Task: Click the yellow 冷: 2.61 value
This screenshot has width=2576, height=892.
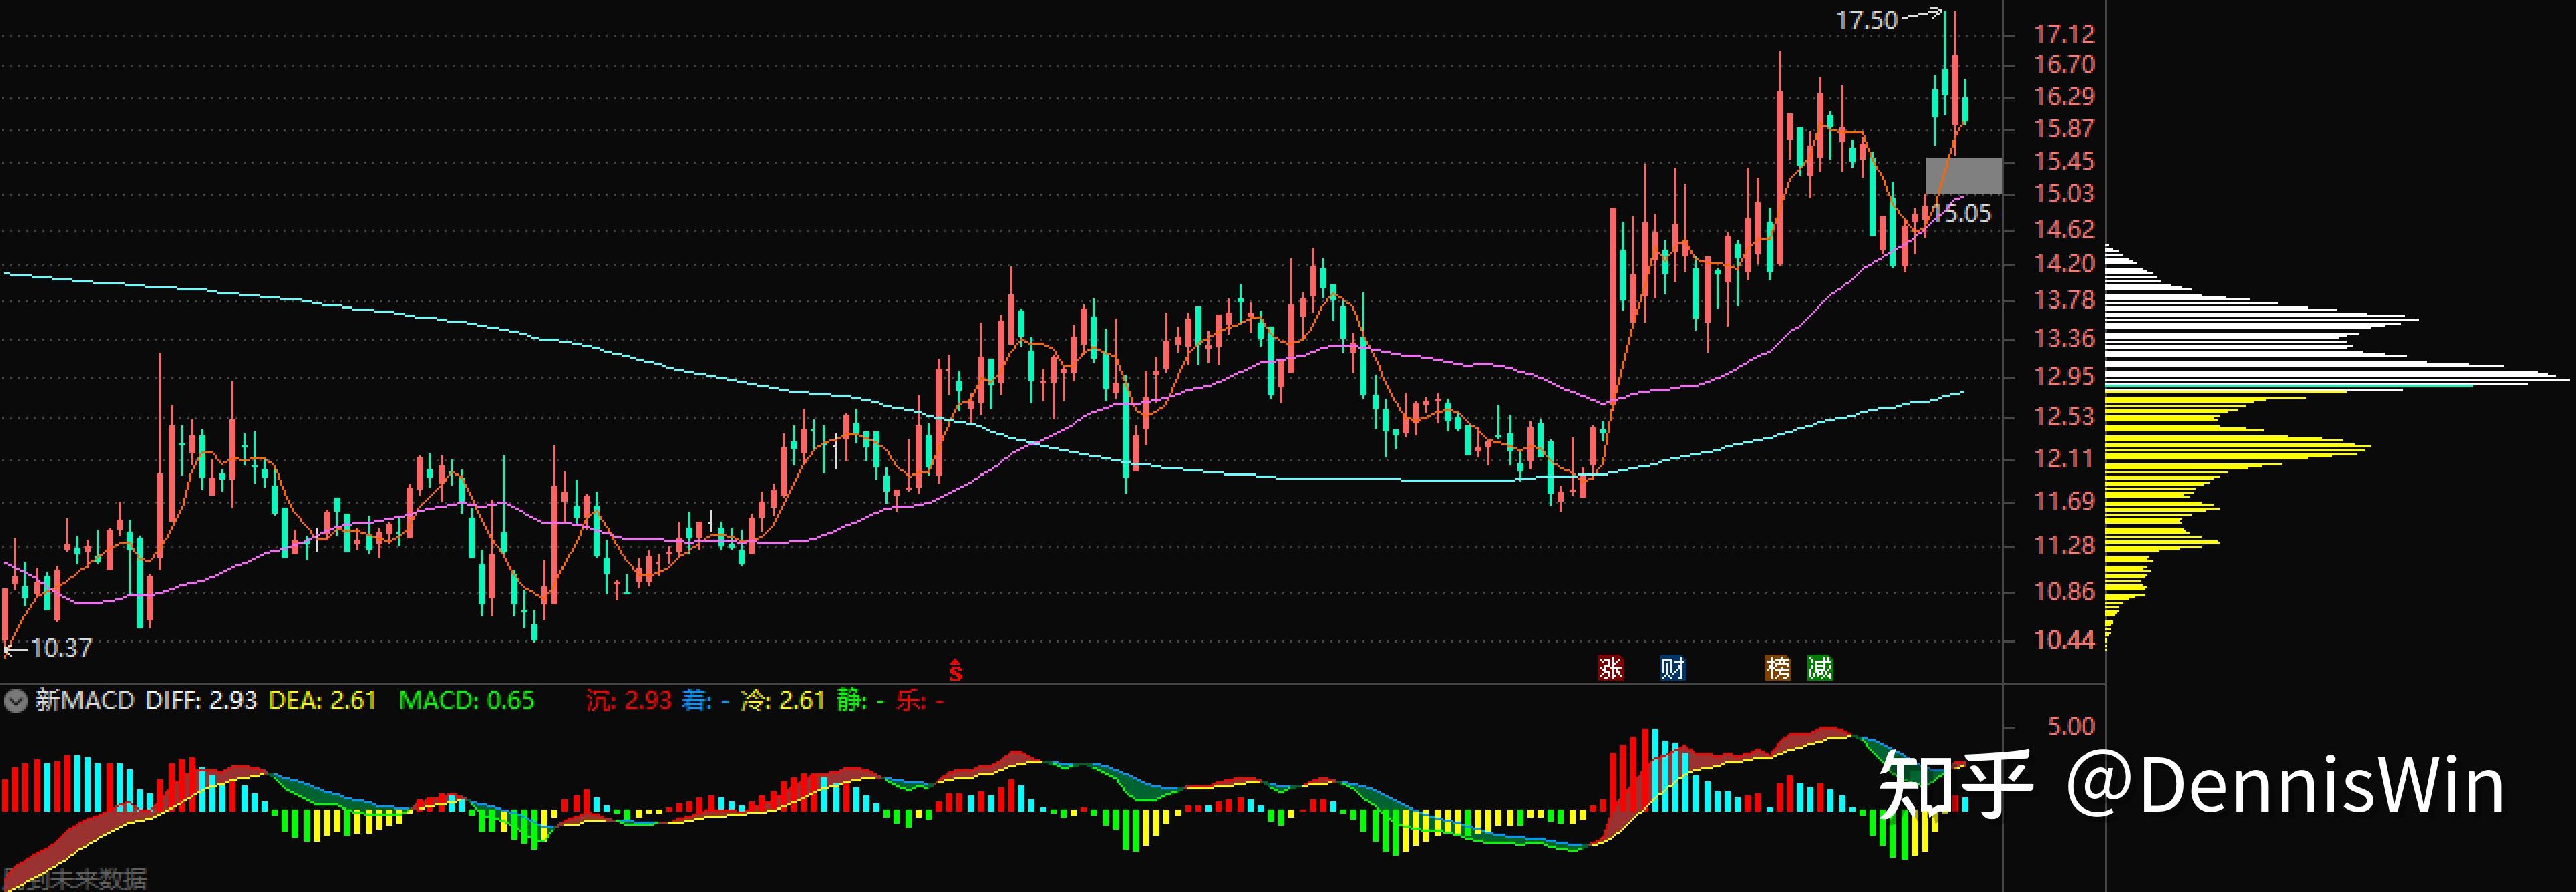Action: (783, 700)
